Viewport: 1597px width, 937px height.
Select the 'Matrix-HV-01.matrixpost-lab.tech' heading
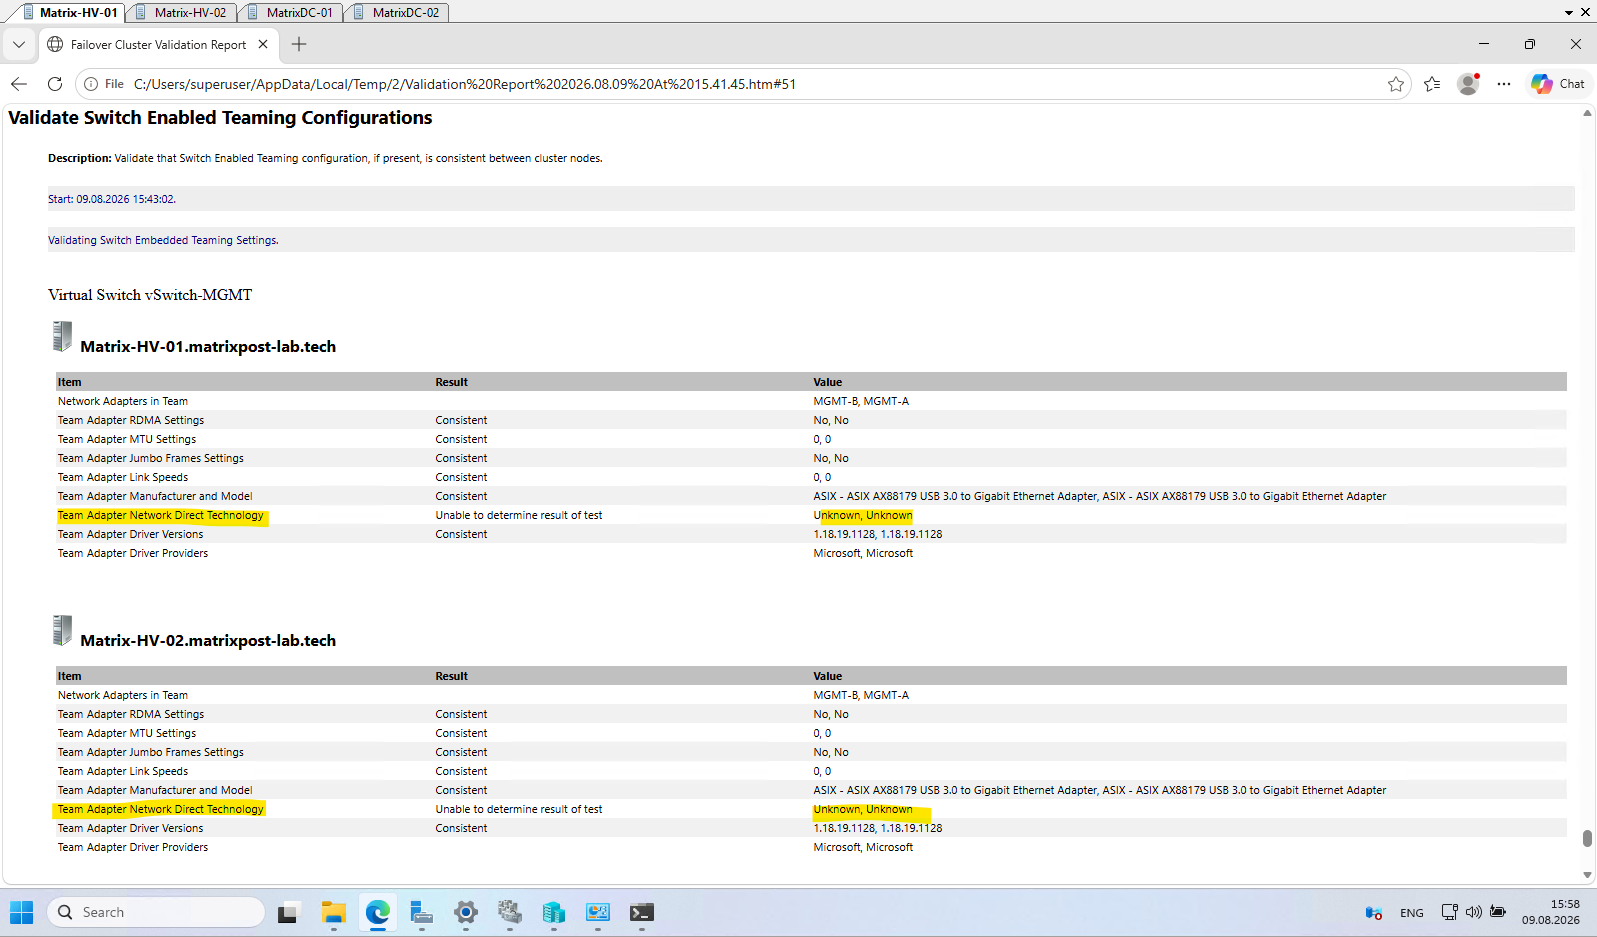(x=208, y=347)
